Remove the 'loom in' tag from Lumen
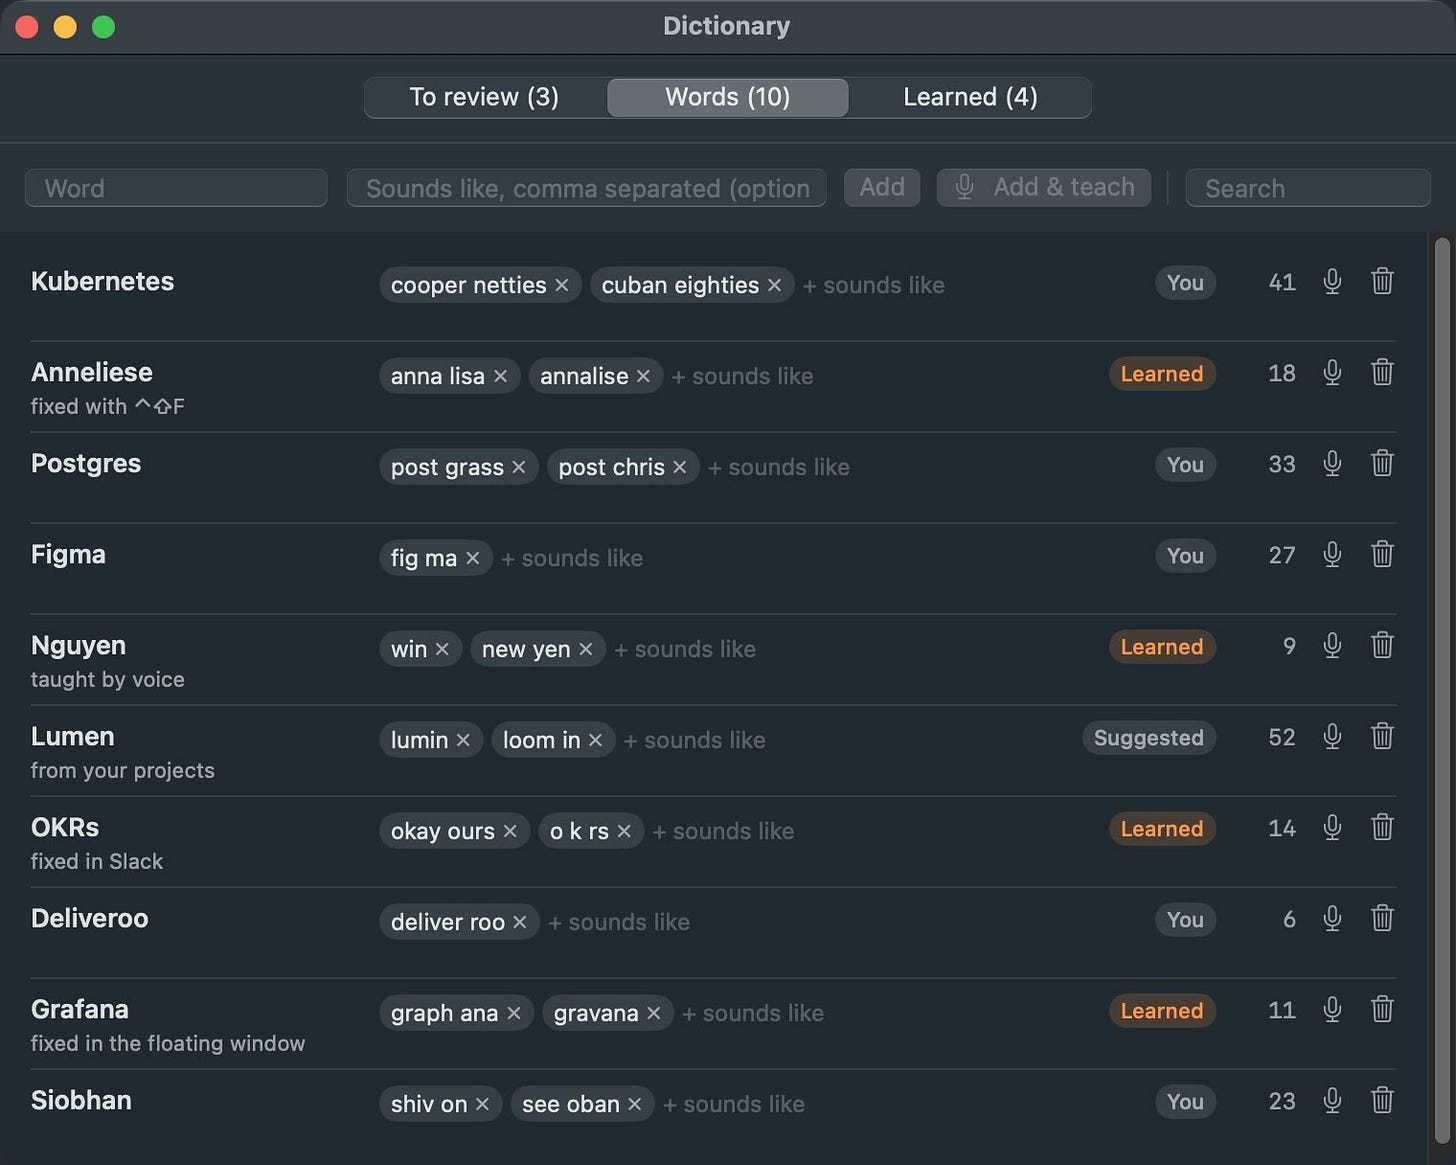Image resolution: width=1456 pixels, height=1165 pixels. pyautogui.click(x=595, y=740)
